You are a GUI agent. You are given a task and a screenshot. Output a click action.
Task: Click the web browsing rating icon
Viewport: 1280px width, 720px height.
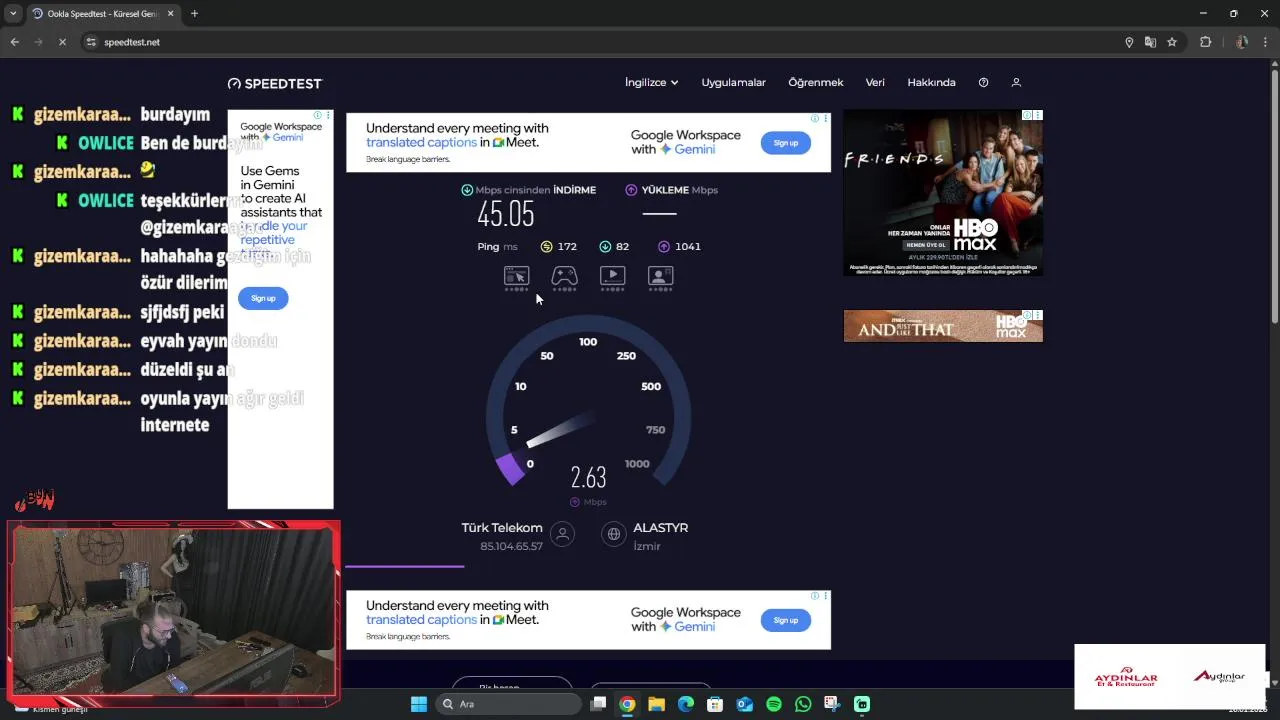(516, 277)
